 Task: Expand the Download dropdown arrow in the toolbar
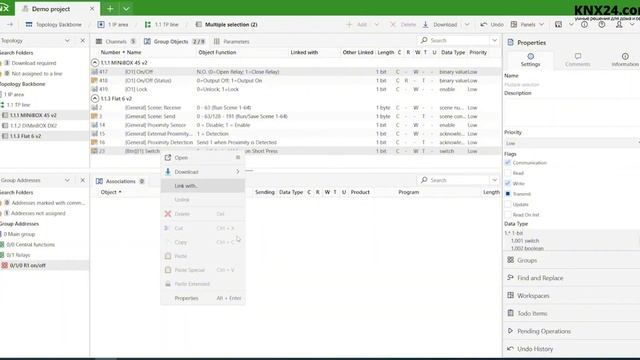(467, 24)
